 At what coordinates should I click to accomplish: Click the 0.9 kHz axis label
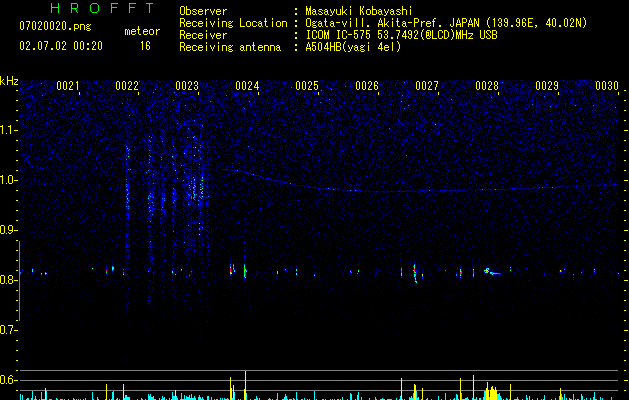point(9,230)
